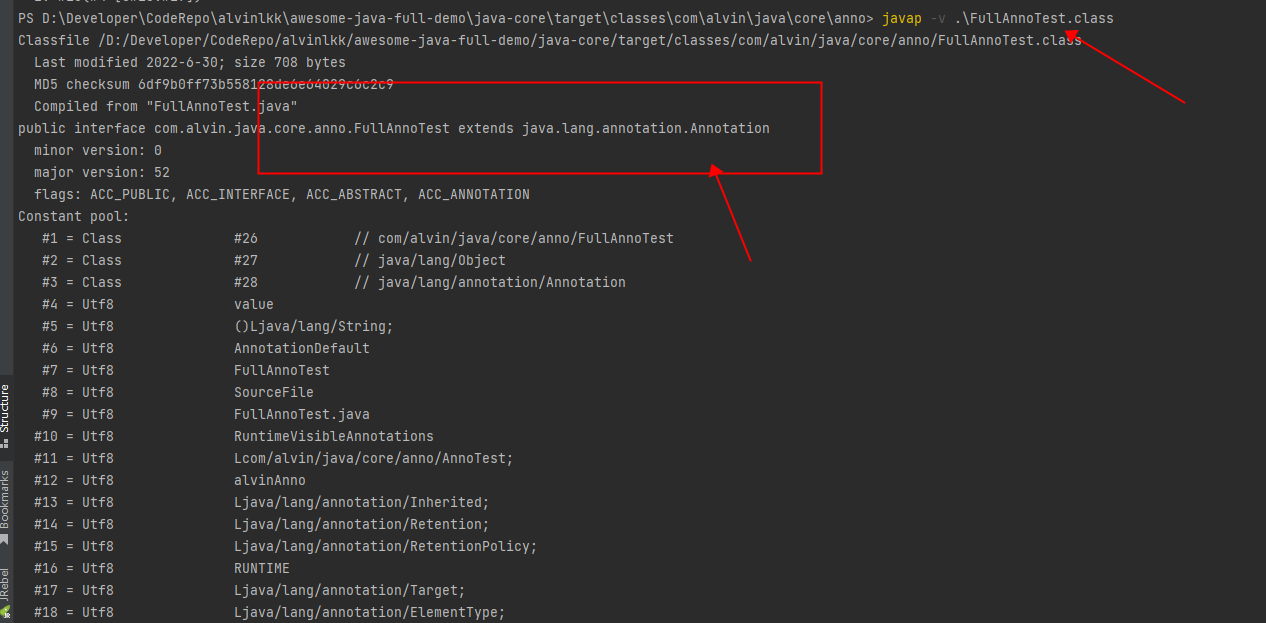1266x623 pixels.
Task: Click the '#27' reference on entry #2
Action: click(x=246, y=260)
